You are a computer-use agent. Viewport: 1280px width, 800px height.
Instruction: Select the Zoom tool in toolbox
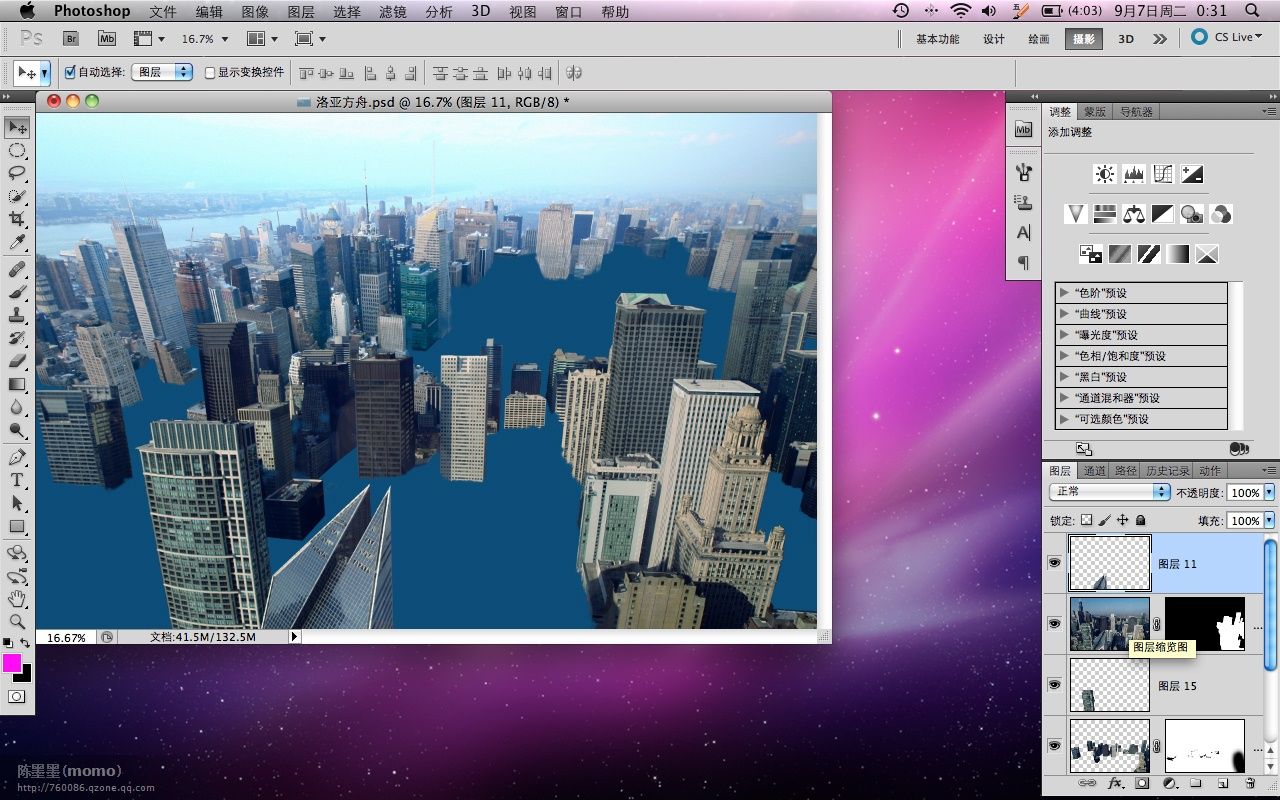coord(17,621)
